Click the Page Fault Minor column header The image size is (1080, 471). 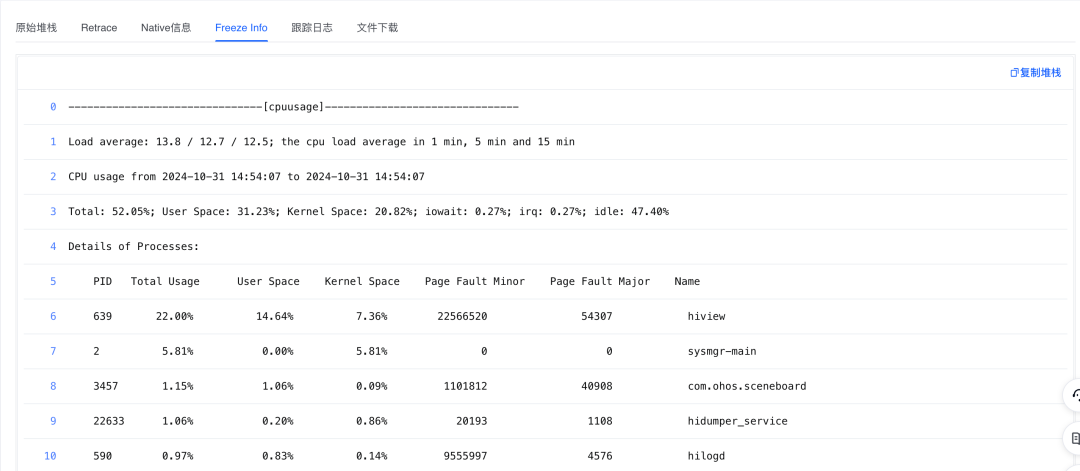[x=475, y=281]
